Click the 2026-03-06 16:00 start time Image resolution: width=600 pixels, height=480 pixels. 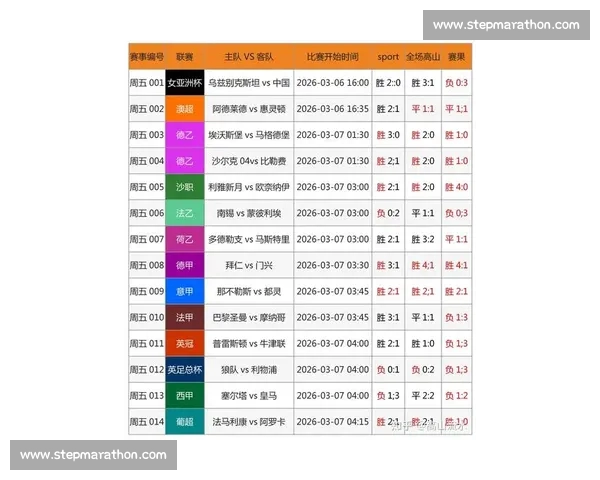333,83
